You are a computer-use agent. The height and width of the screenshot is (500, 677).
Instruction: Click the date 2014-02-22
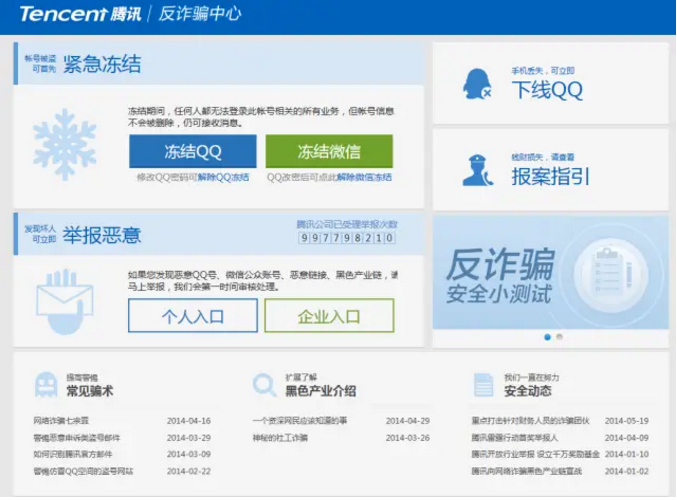coord(189,471)
